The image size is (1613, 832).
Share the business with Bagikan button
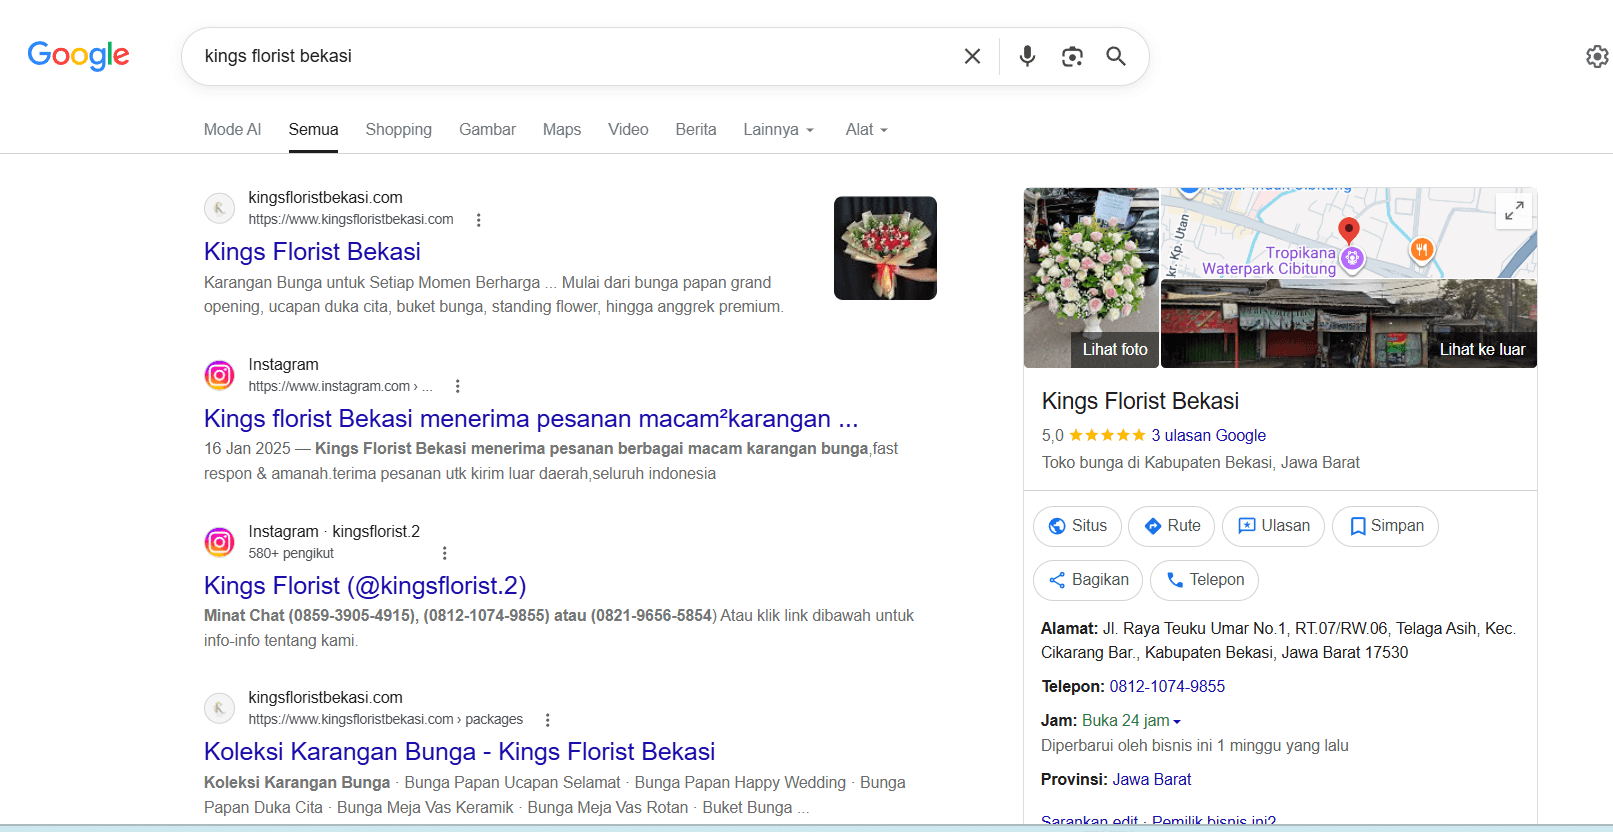[x=1088, y=580]
